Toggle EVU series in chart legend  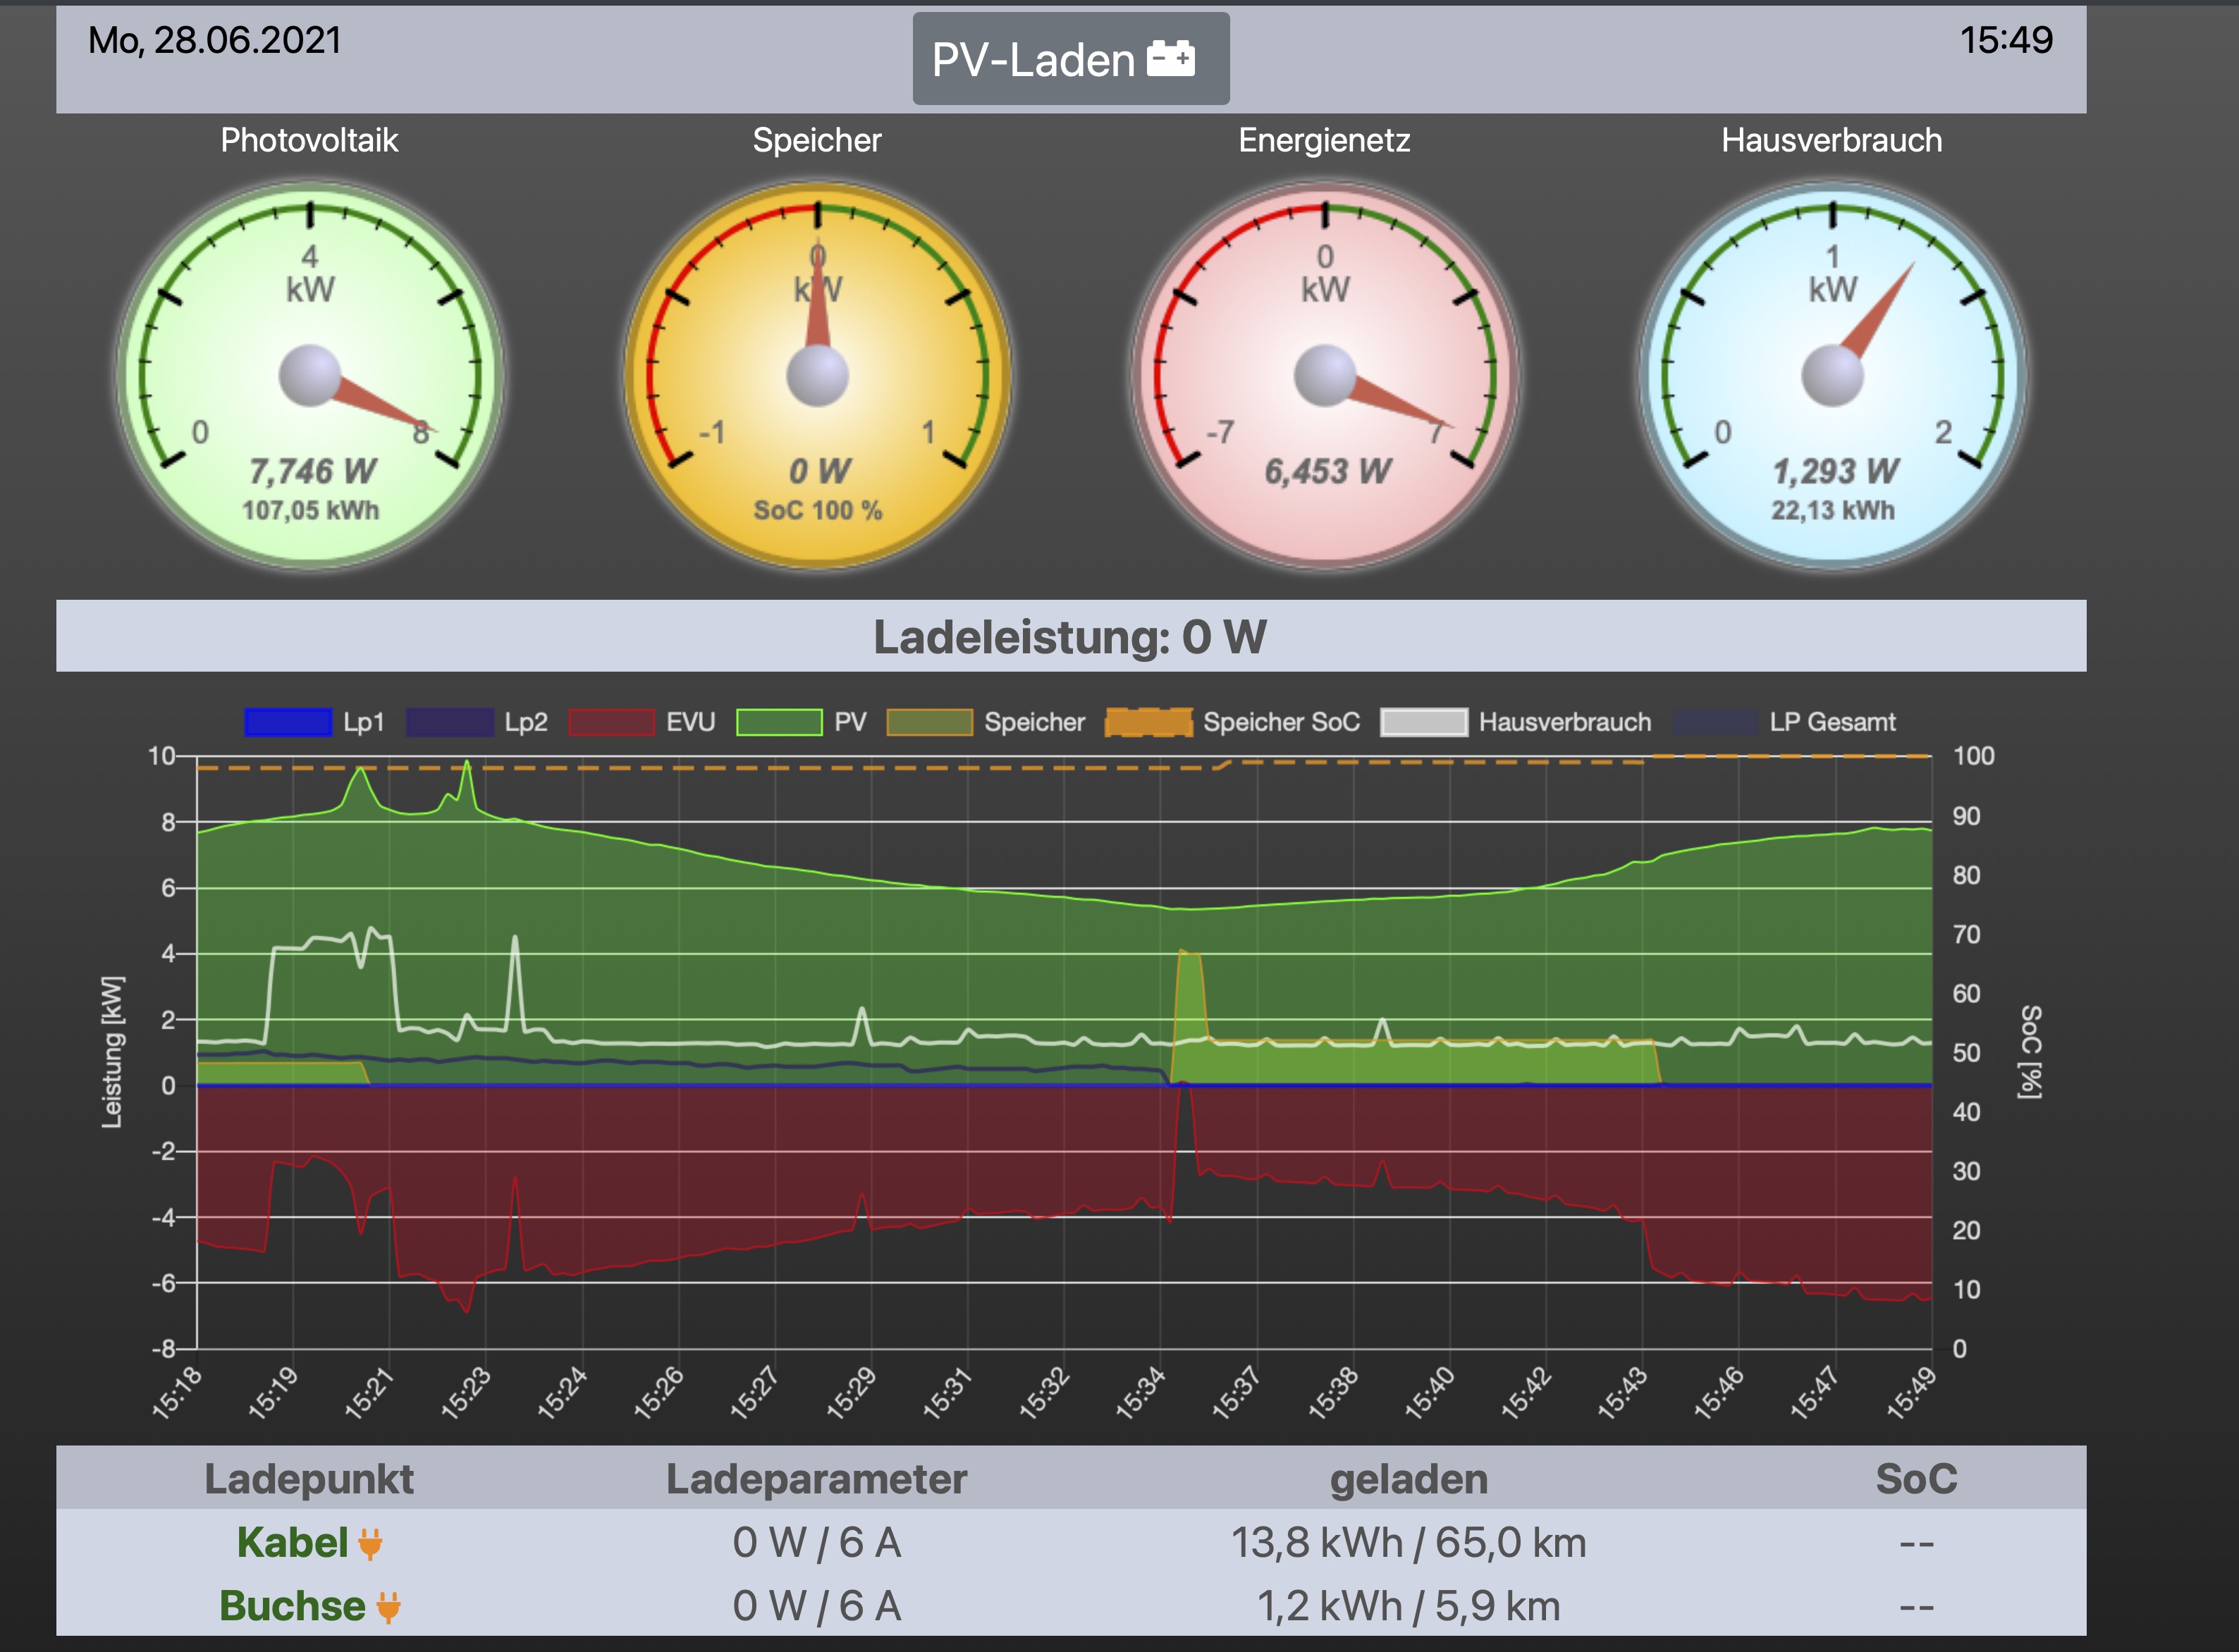click(x=612, y=722)
